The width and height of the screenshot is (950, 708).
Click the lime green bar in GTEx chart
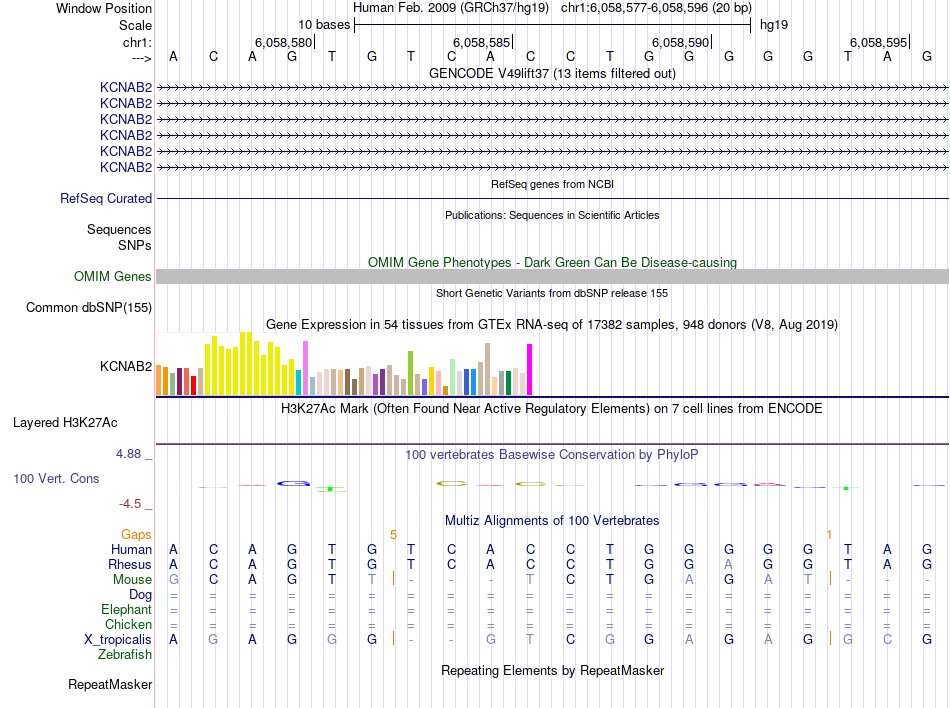410,373
